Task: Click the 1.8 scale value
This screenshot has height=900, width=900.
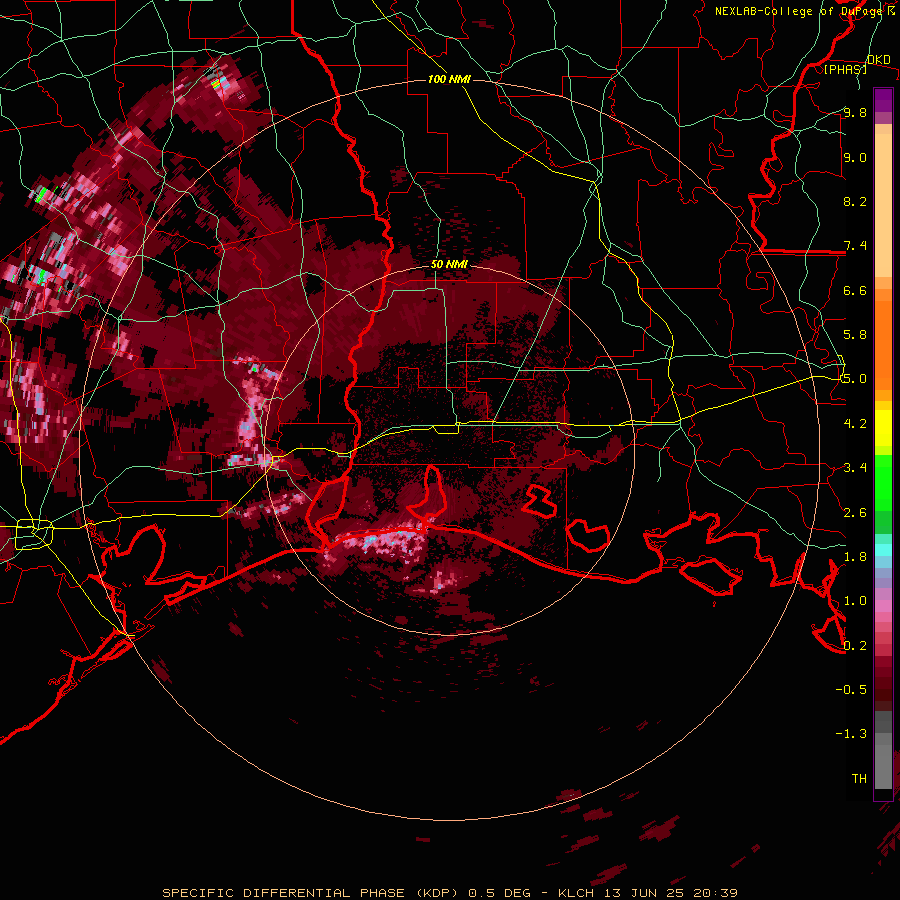Action: pos(855,556)
